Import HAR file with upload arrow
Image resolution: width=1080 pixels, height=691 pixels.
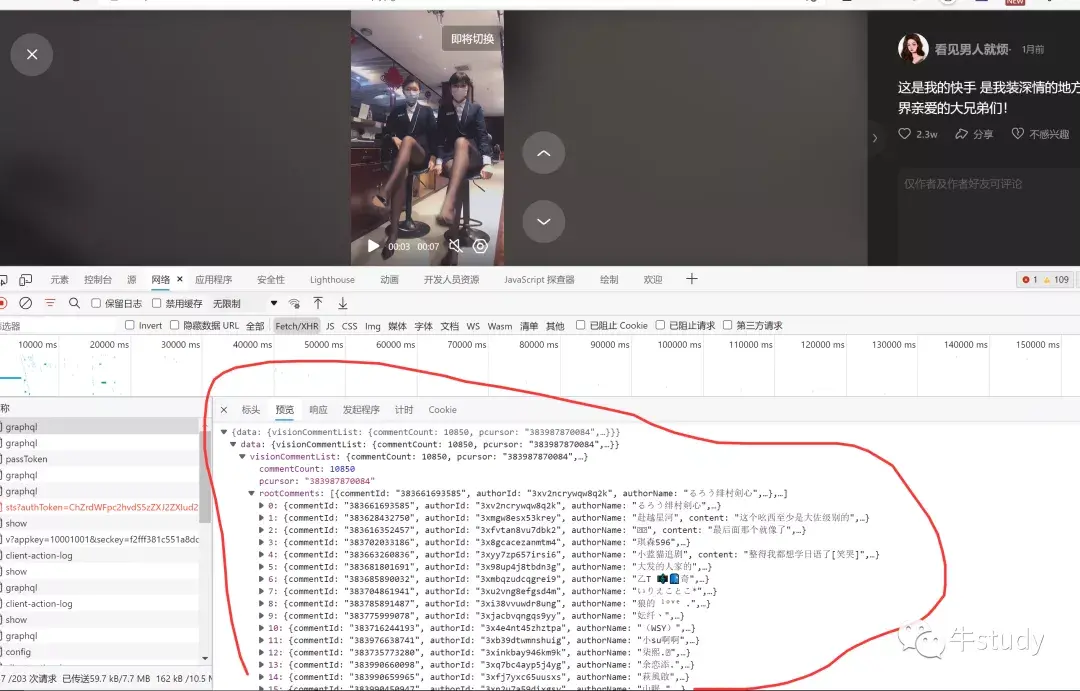tap(318, 303)
